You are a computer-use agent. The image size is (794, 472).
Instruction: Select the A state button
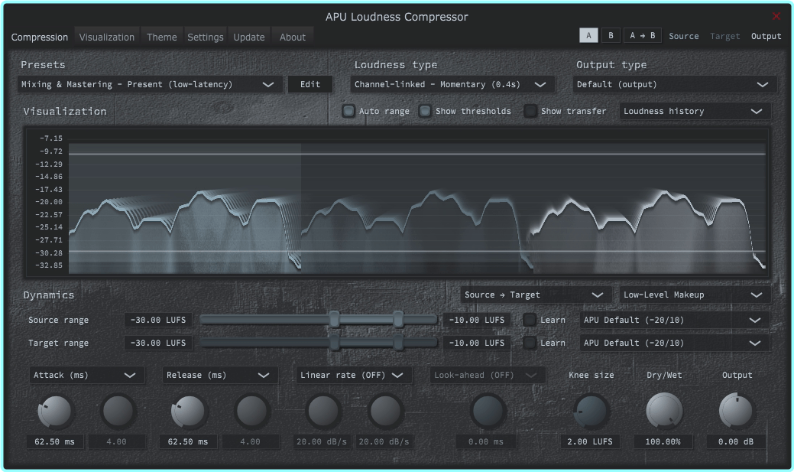588,35
